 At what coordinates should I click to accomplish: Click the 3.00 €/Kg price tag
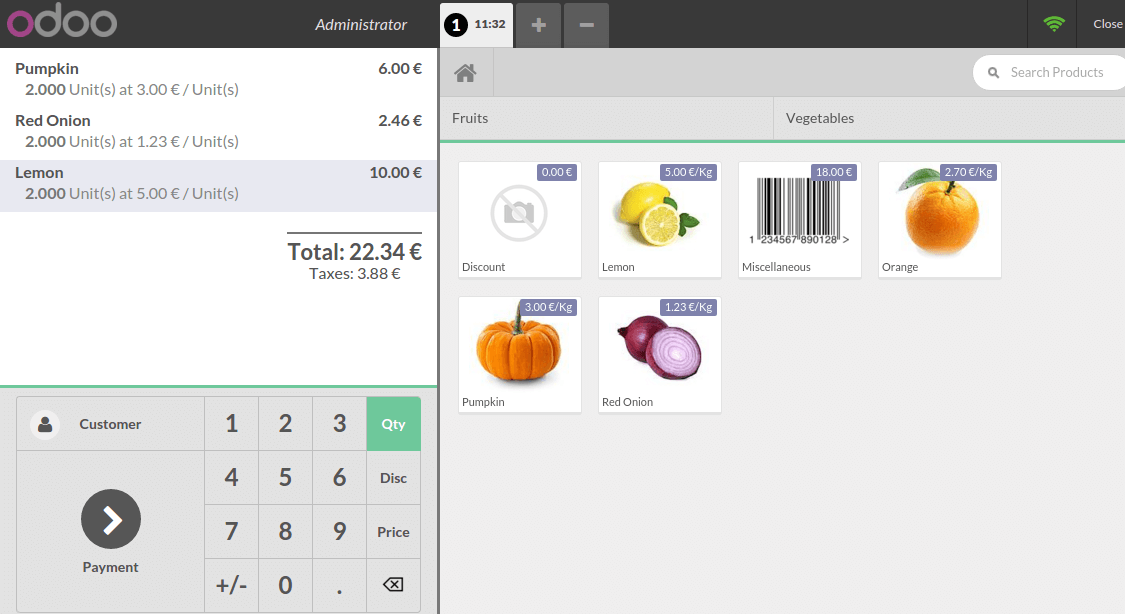[549, 307]
